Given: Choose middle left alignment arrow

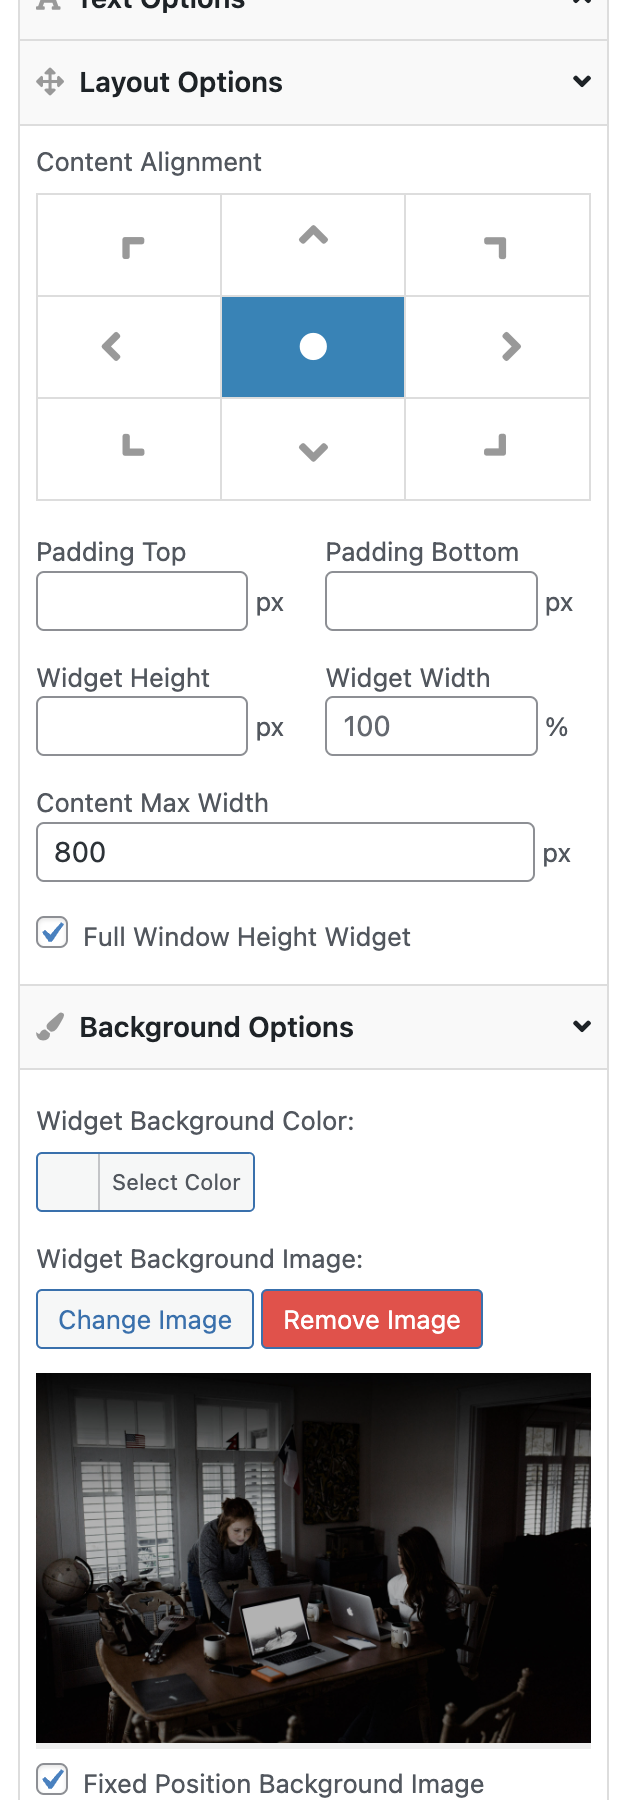Looking at the screenshot, I should (x=129, y=347).
